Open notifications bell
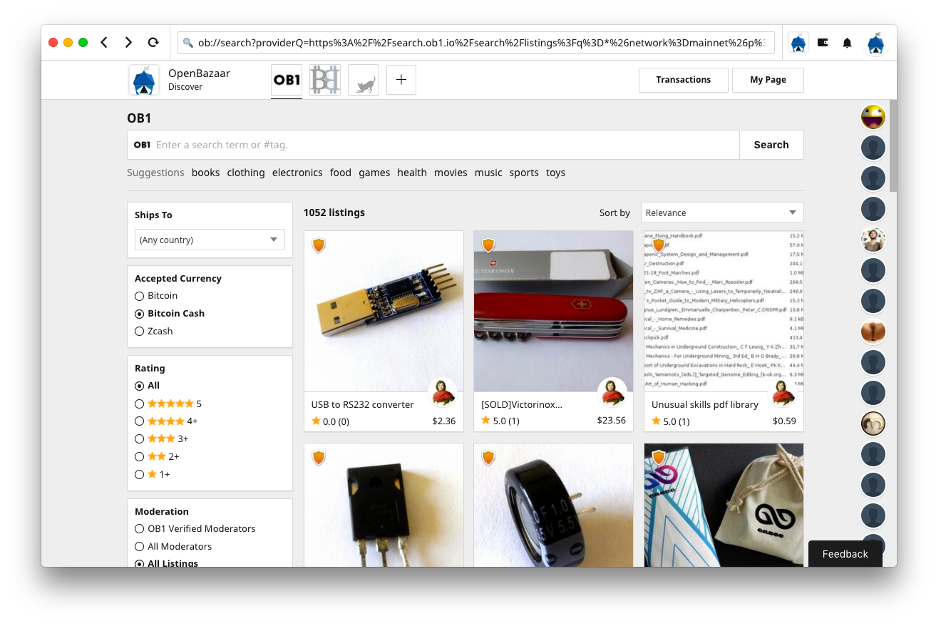936x626 pixels. pyautogui.click(x=847, y=43)
